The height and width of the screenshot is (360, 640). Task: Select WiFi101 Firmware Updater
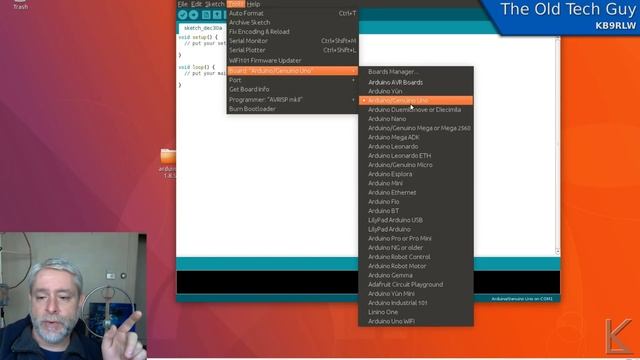pyautogui.click(x=292, y=60)
